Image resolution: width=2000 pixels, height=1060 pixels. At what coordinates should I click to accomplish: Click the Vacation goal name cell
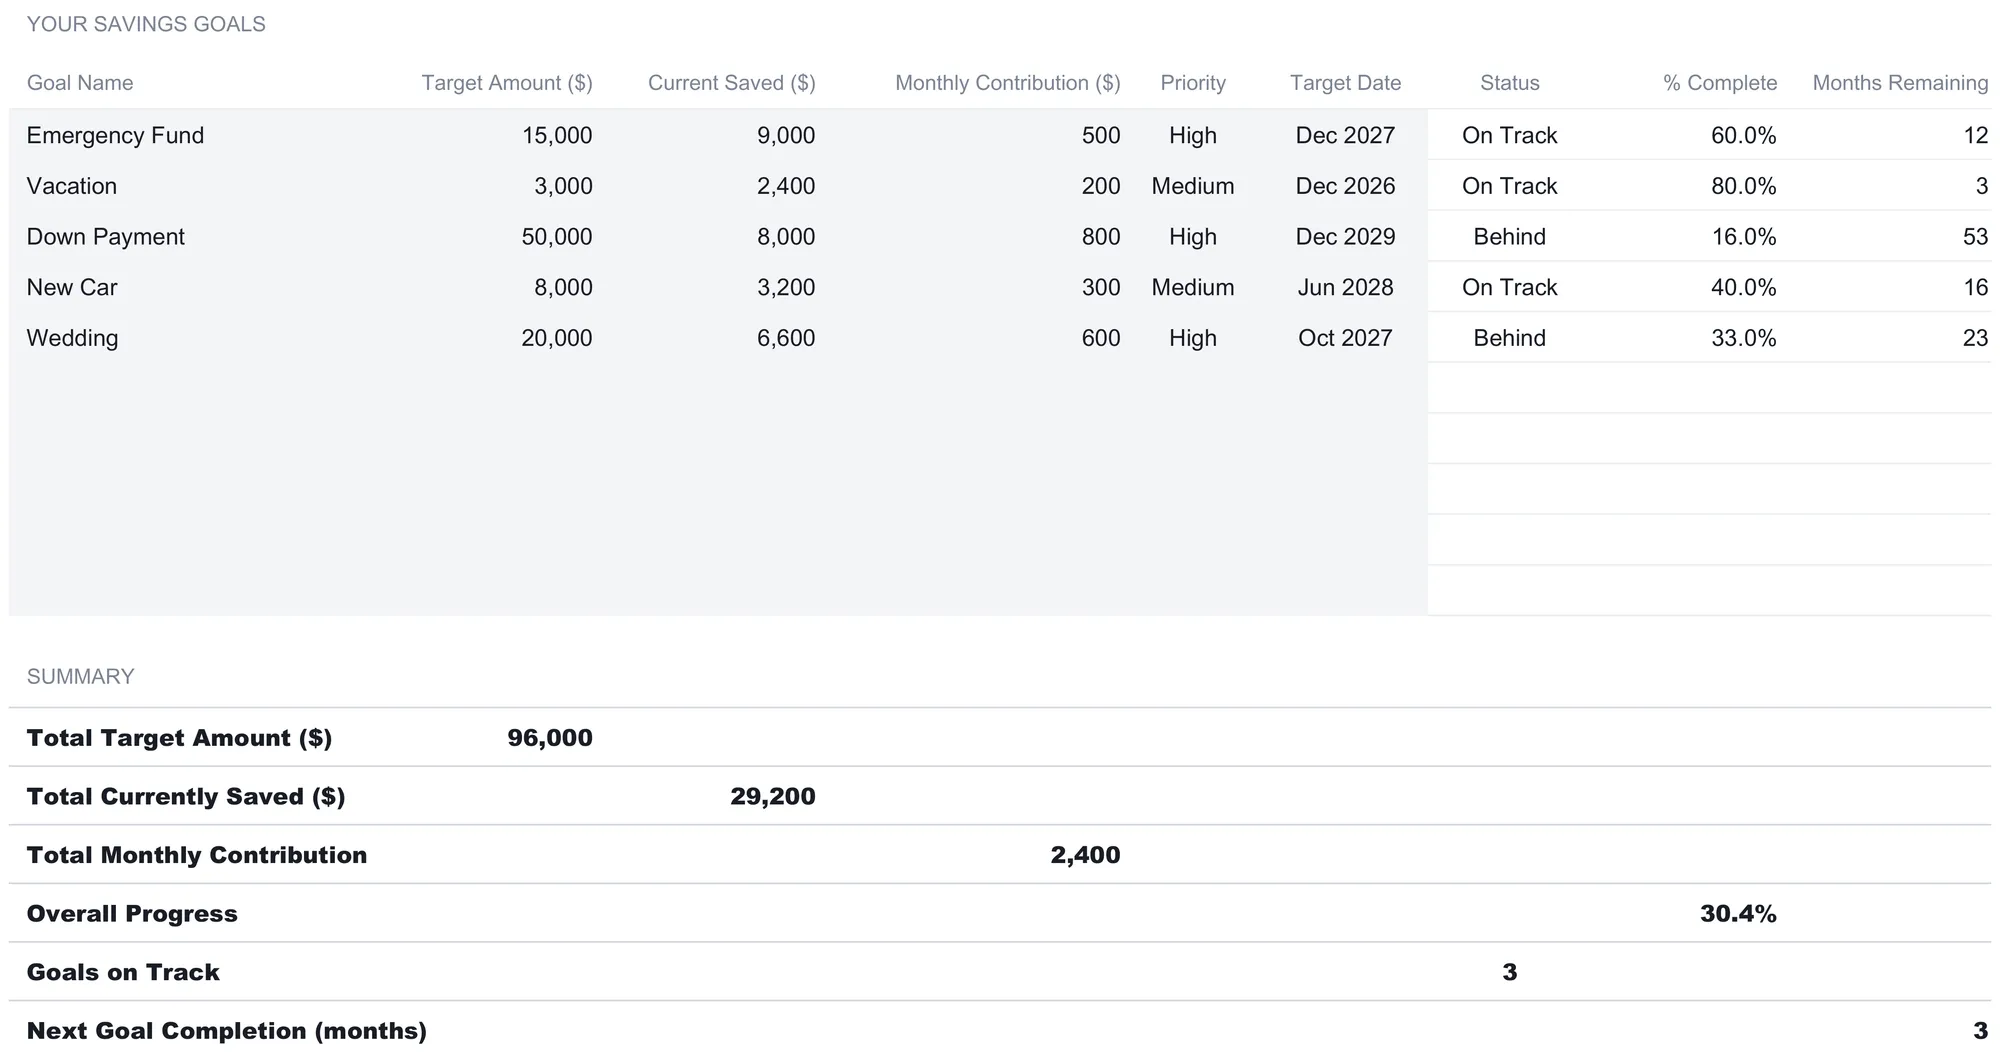pos(72,186)
